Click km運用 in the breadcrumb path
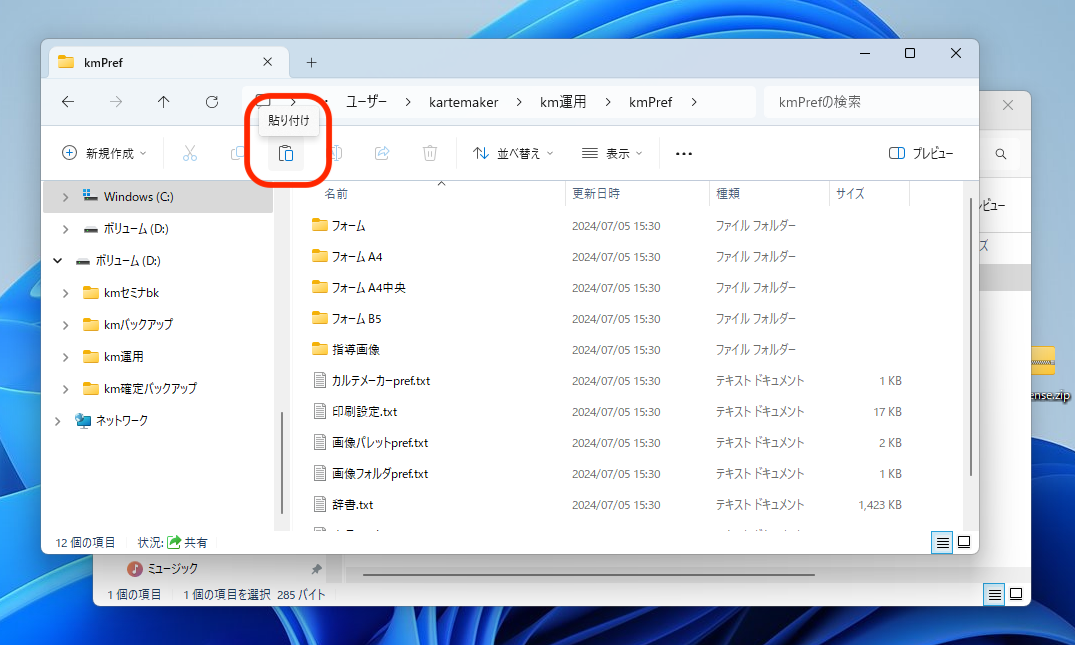The height and width of the screenshot is (645, 1075). tap(563, 102)
